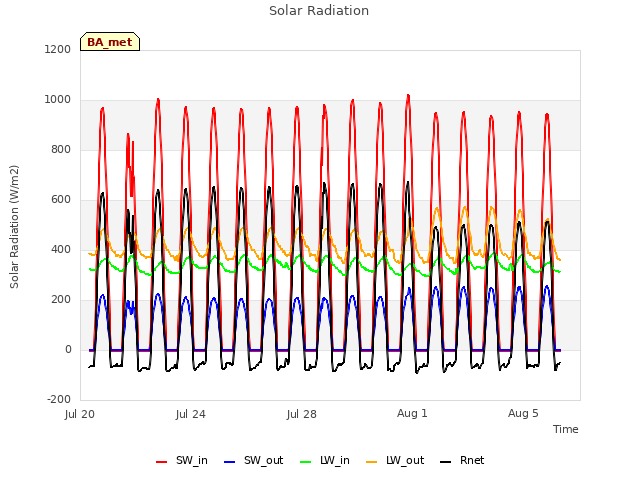The image size is (640, 480).
Task: Click the 800 y-axis tick label
Action: click(x=61, y=149)
